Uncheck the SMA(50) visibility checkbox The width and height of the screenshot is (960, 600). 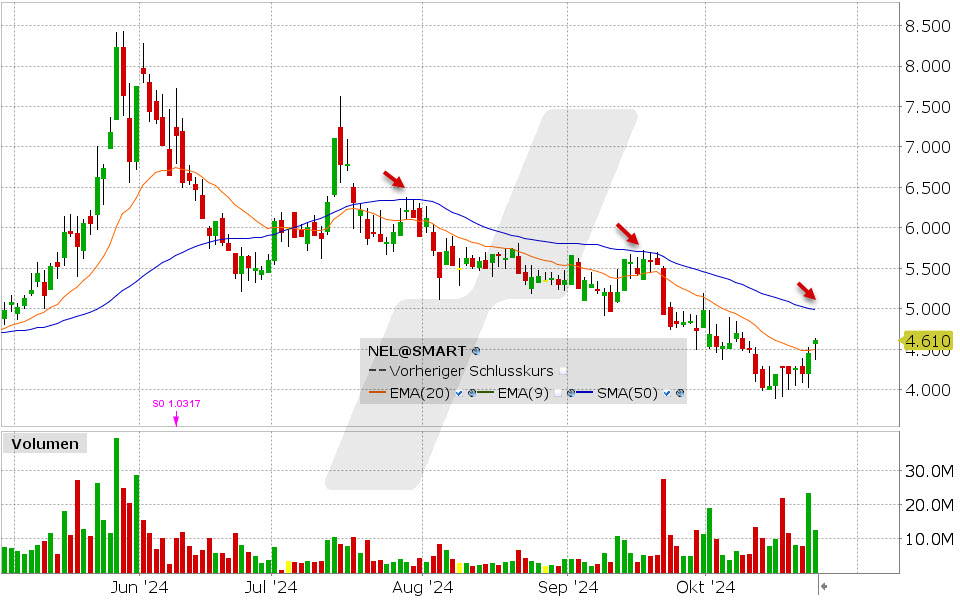[x=667, y=393]
